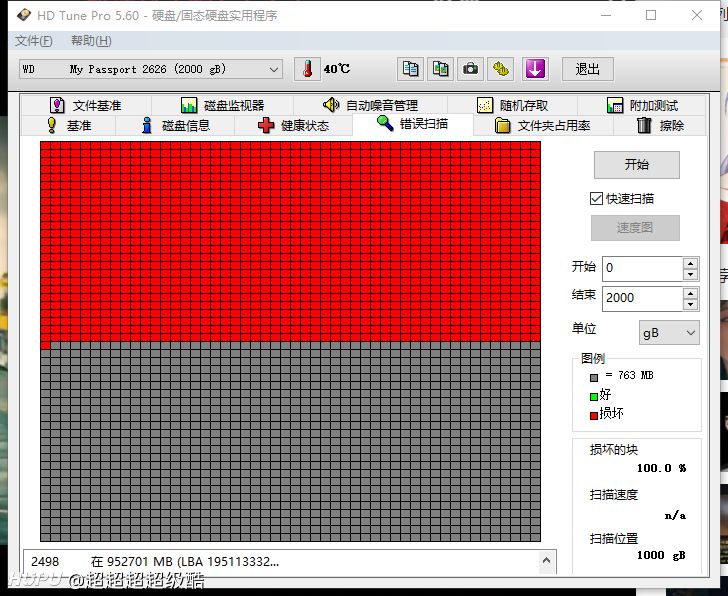Click the gray 763 MB legend square
The width and height of the screenshot is (728, 596).
(x=594, y=377)
